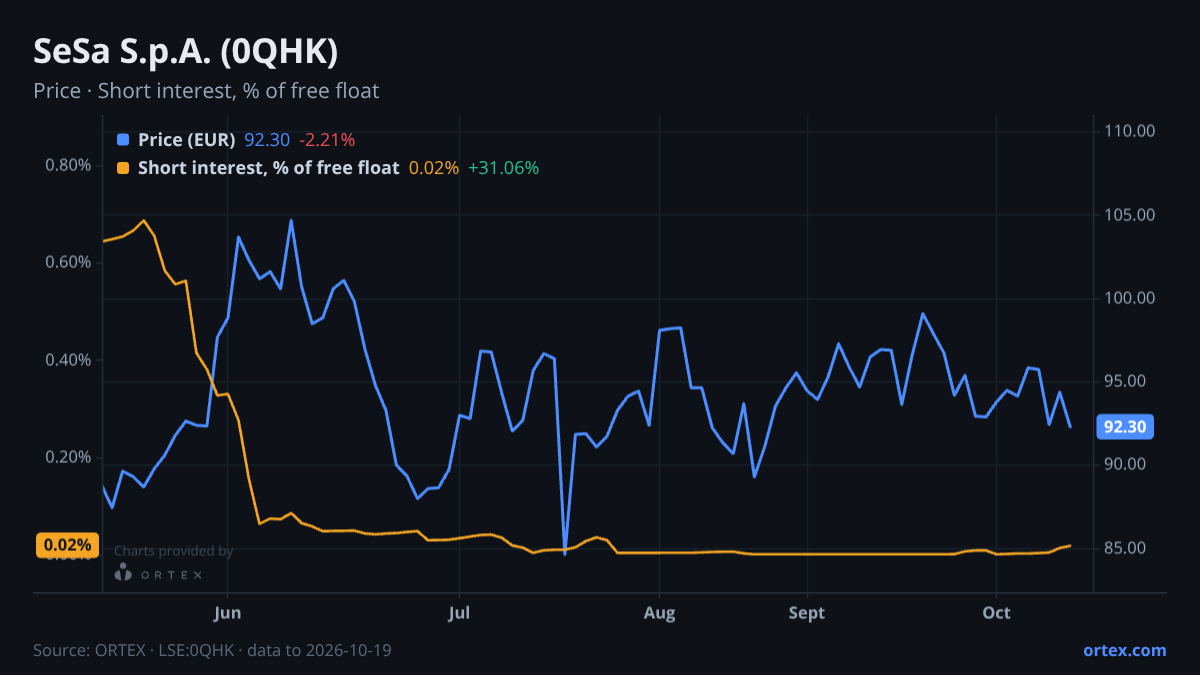
Task: Click the 110.00 right axis label
Action: [1130, 131]
